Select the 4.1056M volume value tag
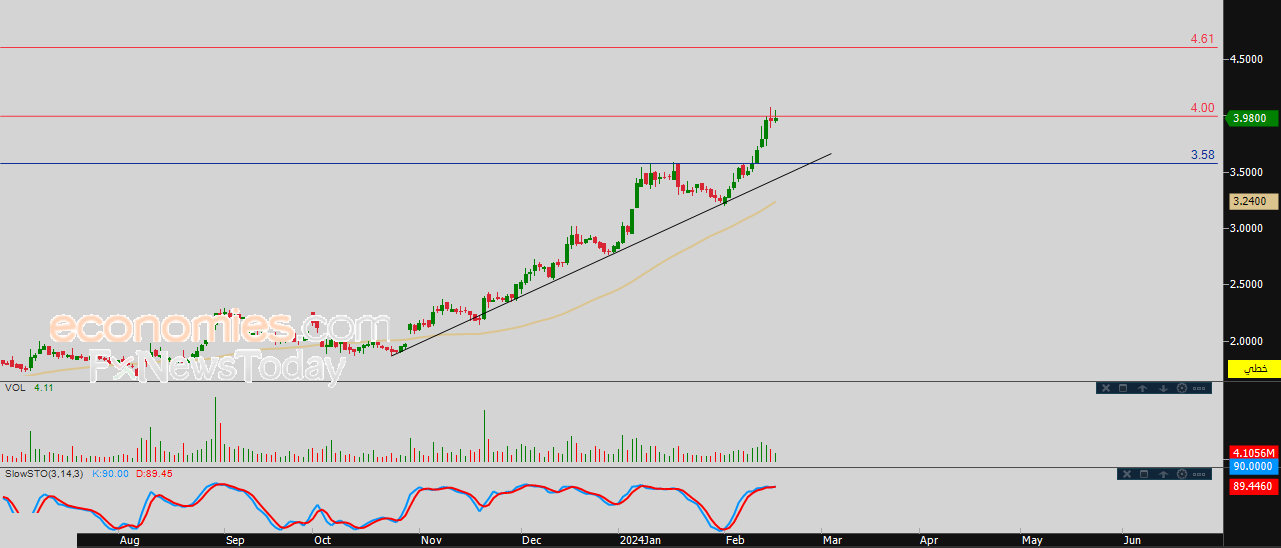Screen dimensions: 1281x548 click(1254, 452)
